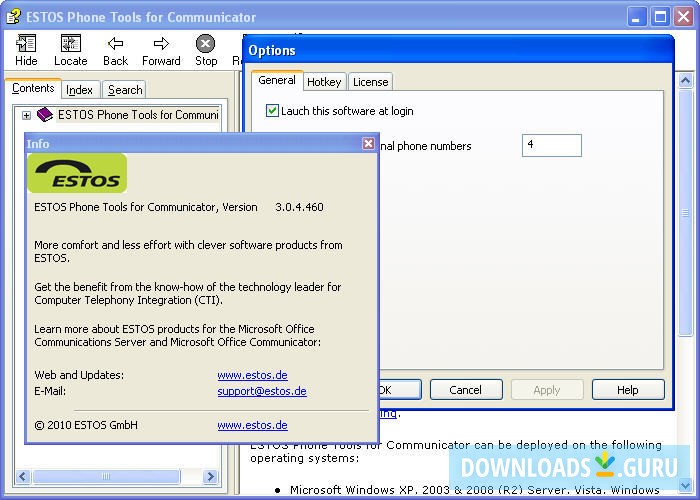The height and width of the screenshot is (500, 700).
Task: Click the OK button in Options
Action: (x=400, y=390)
